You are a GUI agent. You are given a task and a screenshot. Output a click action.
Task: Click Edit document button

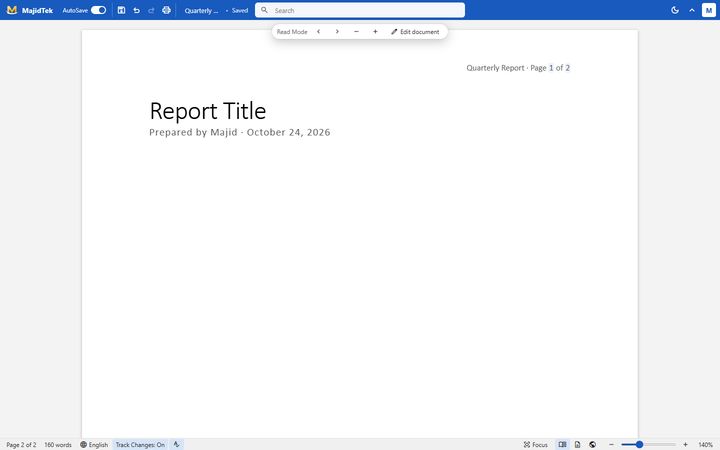tap(415, 32)
